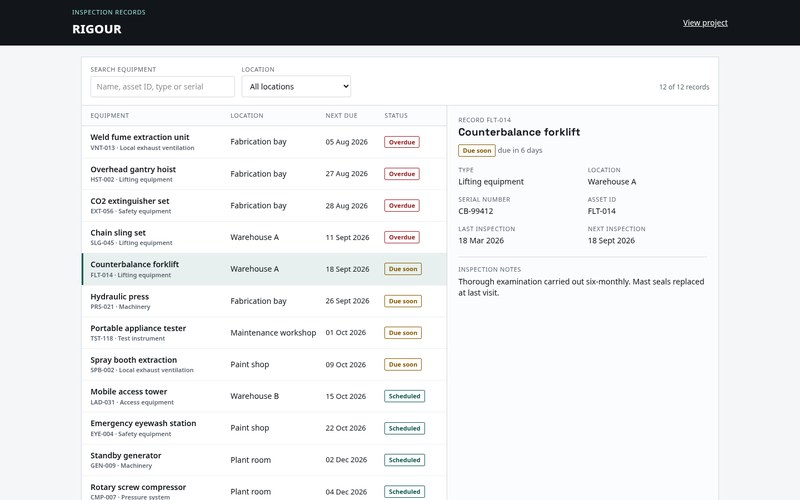
Task: Click the Counterbalance forklift detail heading
Action: pos(519,132)
